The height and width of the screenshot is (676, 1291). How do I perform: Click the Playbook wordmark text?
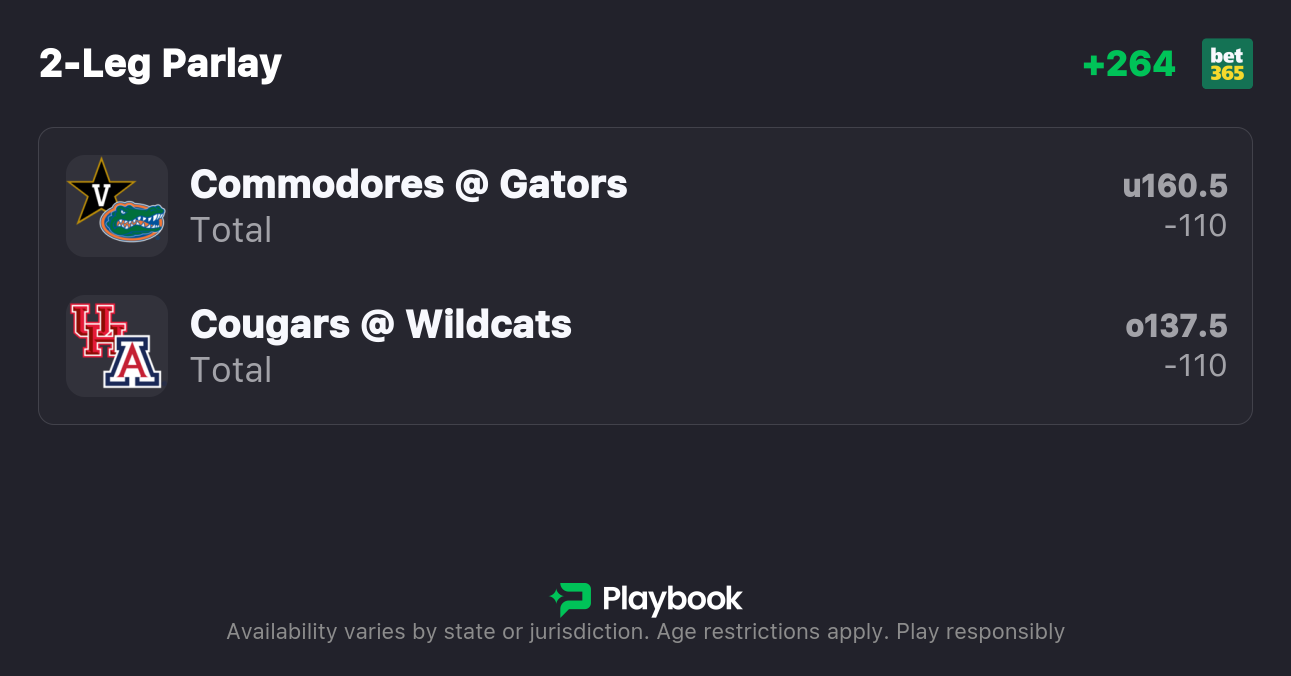(x=672, y=599)
